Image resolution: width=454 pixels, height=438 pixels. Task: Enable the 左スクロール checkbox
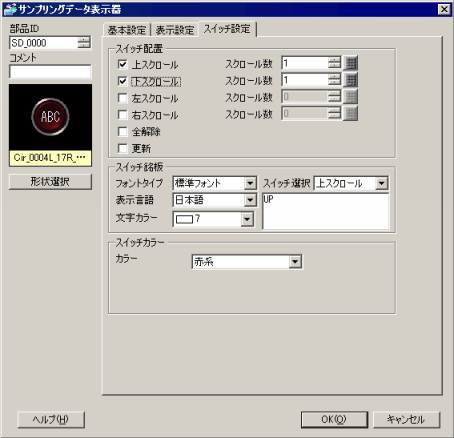click(x=123, y=98)
